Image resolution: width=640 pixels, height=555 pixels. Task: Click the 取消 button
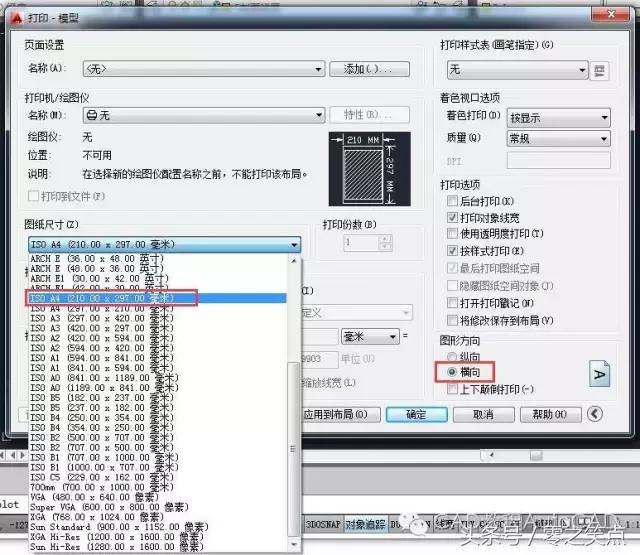pos(483,415)
